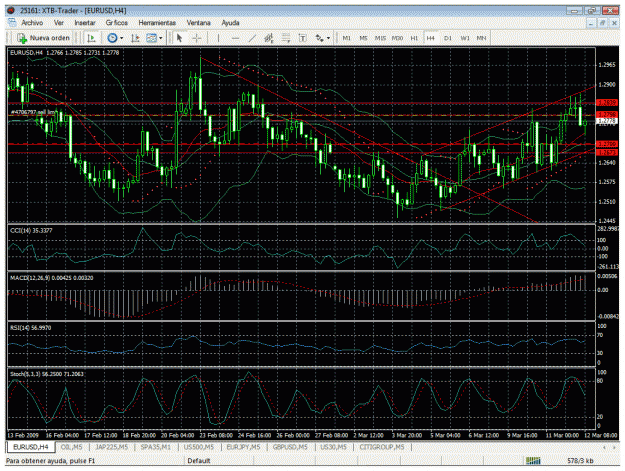Click the chart document icon left of Archivo
The width and height of the screenshot is (625, 471).
click(12, 22)
